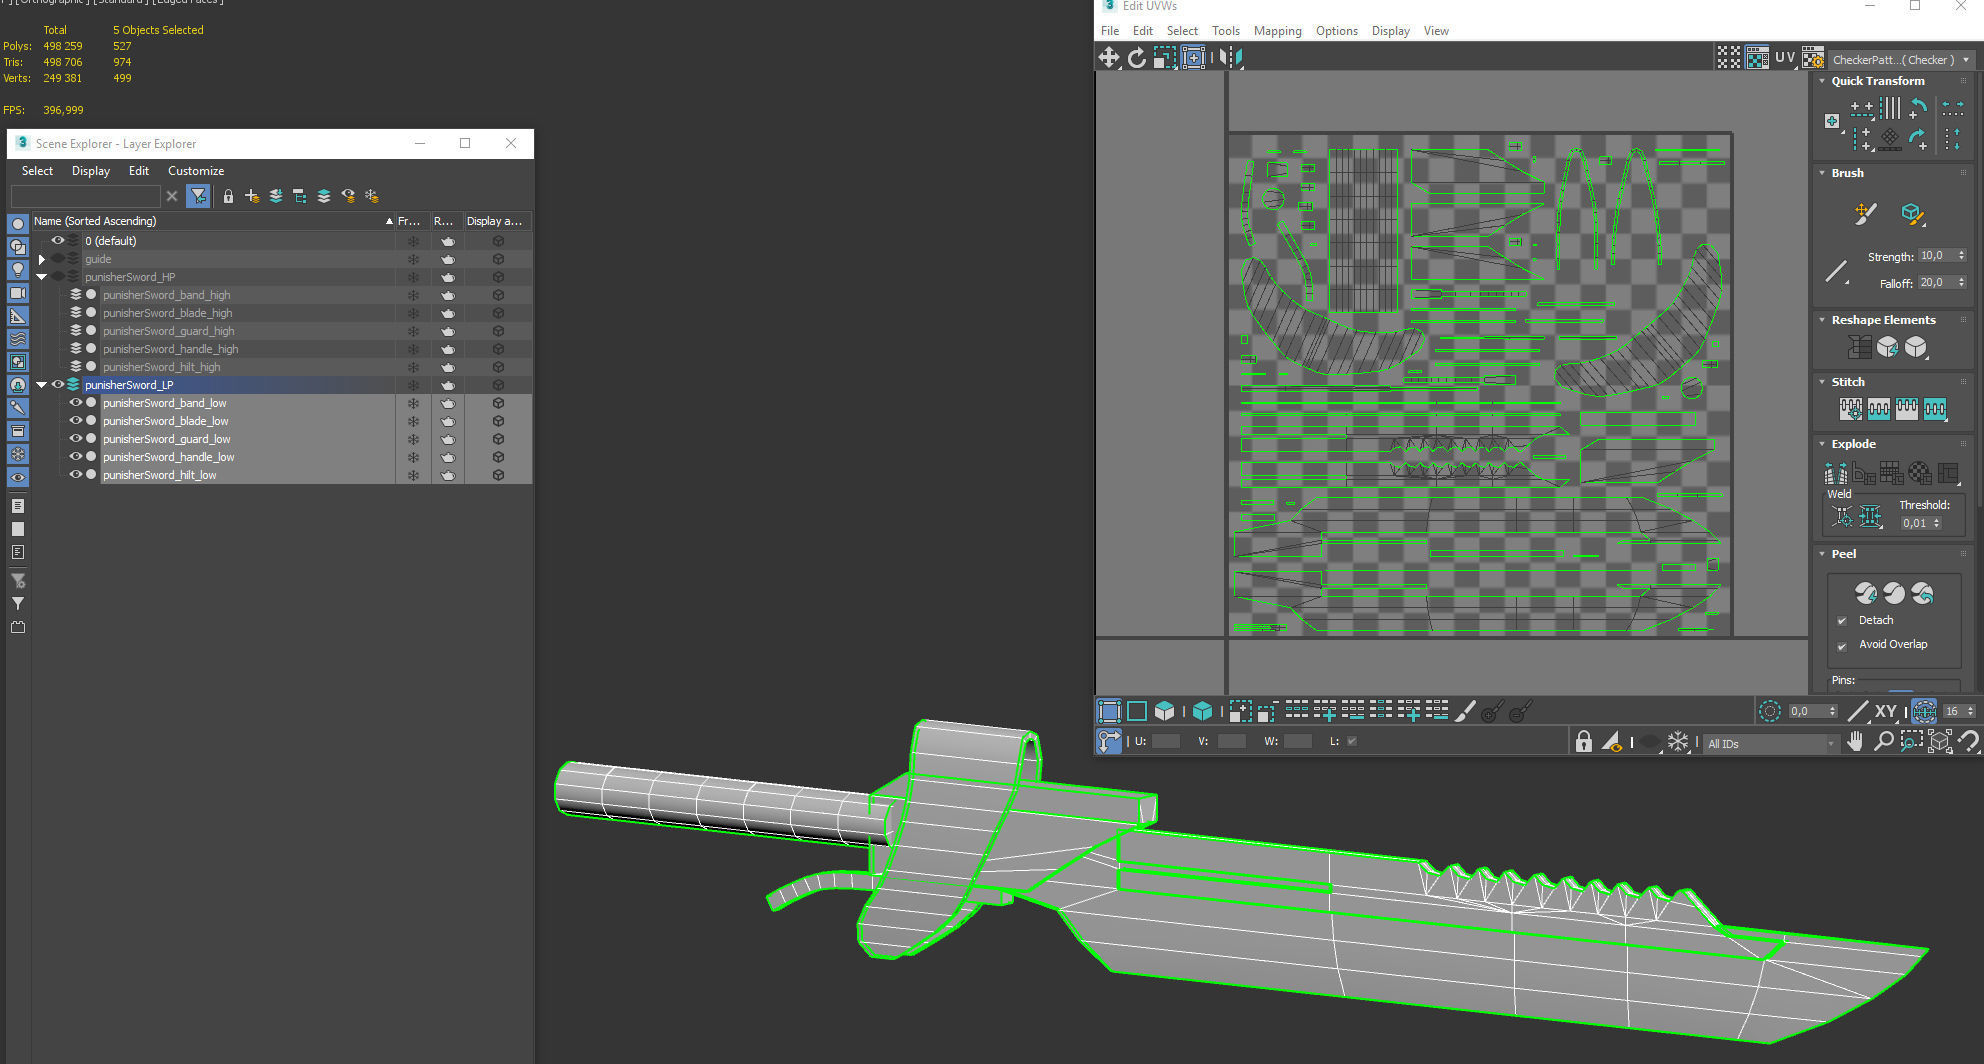Open Customize menu in Scene Explorer

(195, 171)
